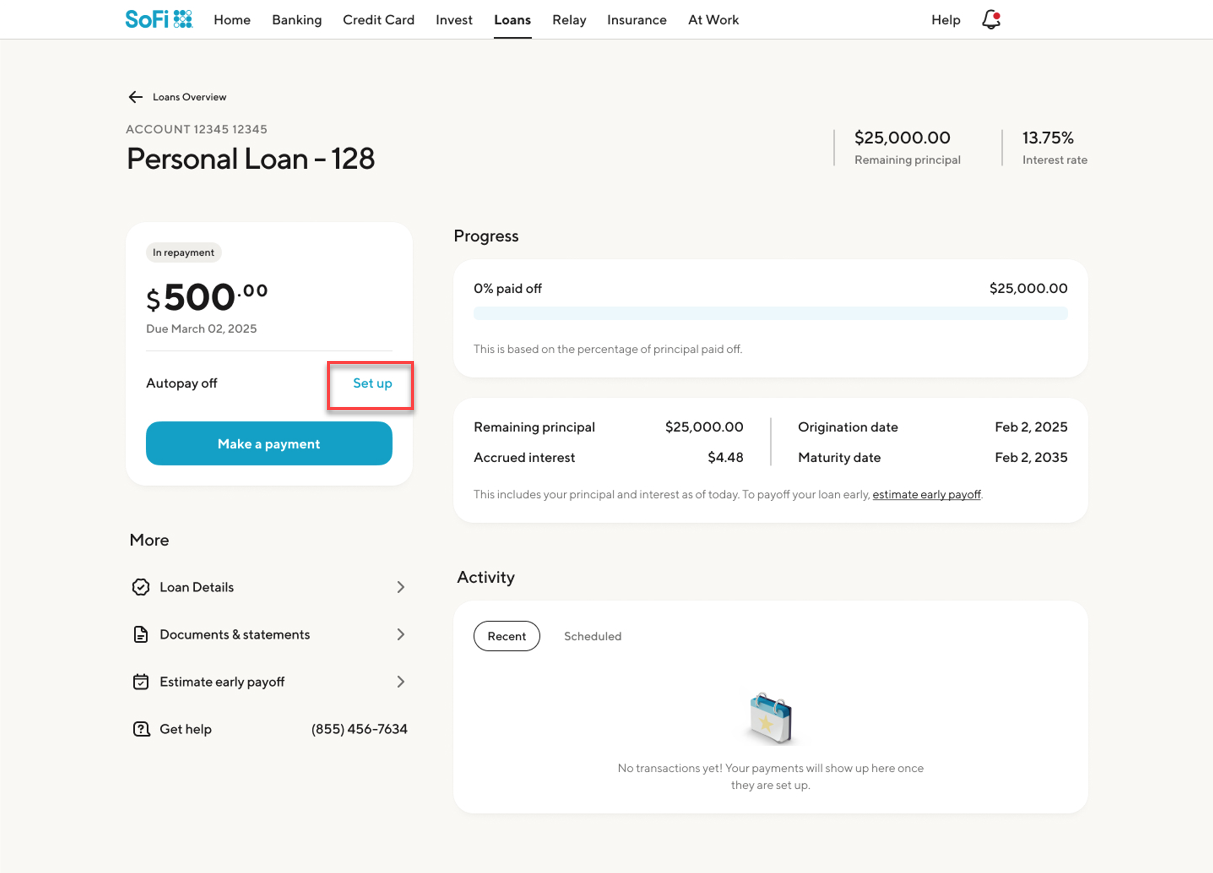Go back via the Loans Overview text
Screen dimensions: 1213x873
click(x=190, y=97)
